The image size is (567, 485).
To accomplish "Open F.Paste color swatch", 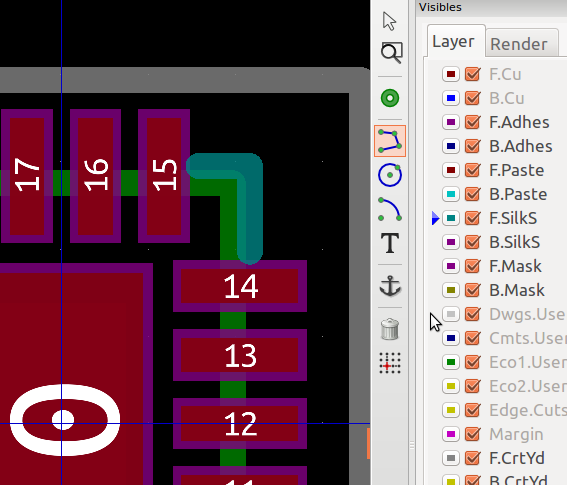I will (451, 170).
